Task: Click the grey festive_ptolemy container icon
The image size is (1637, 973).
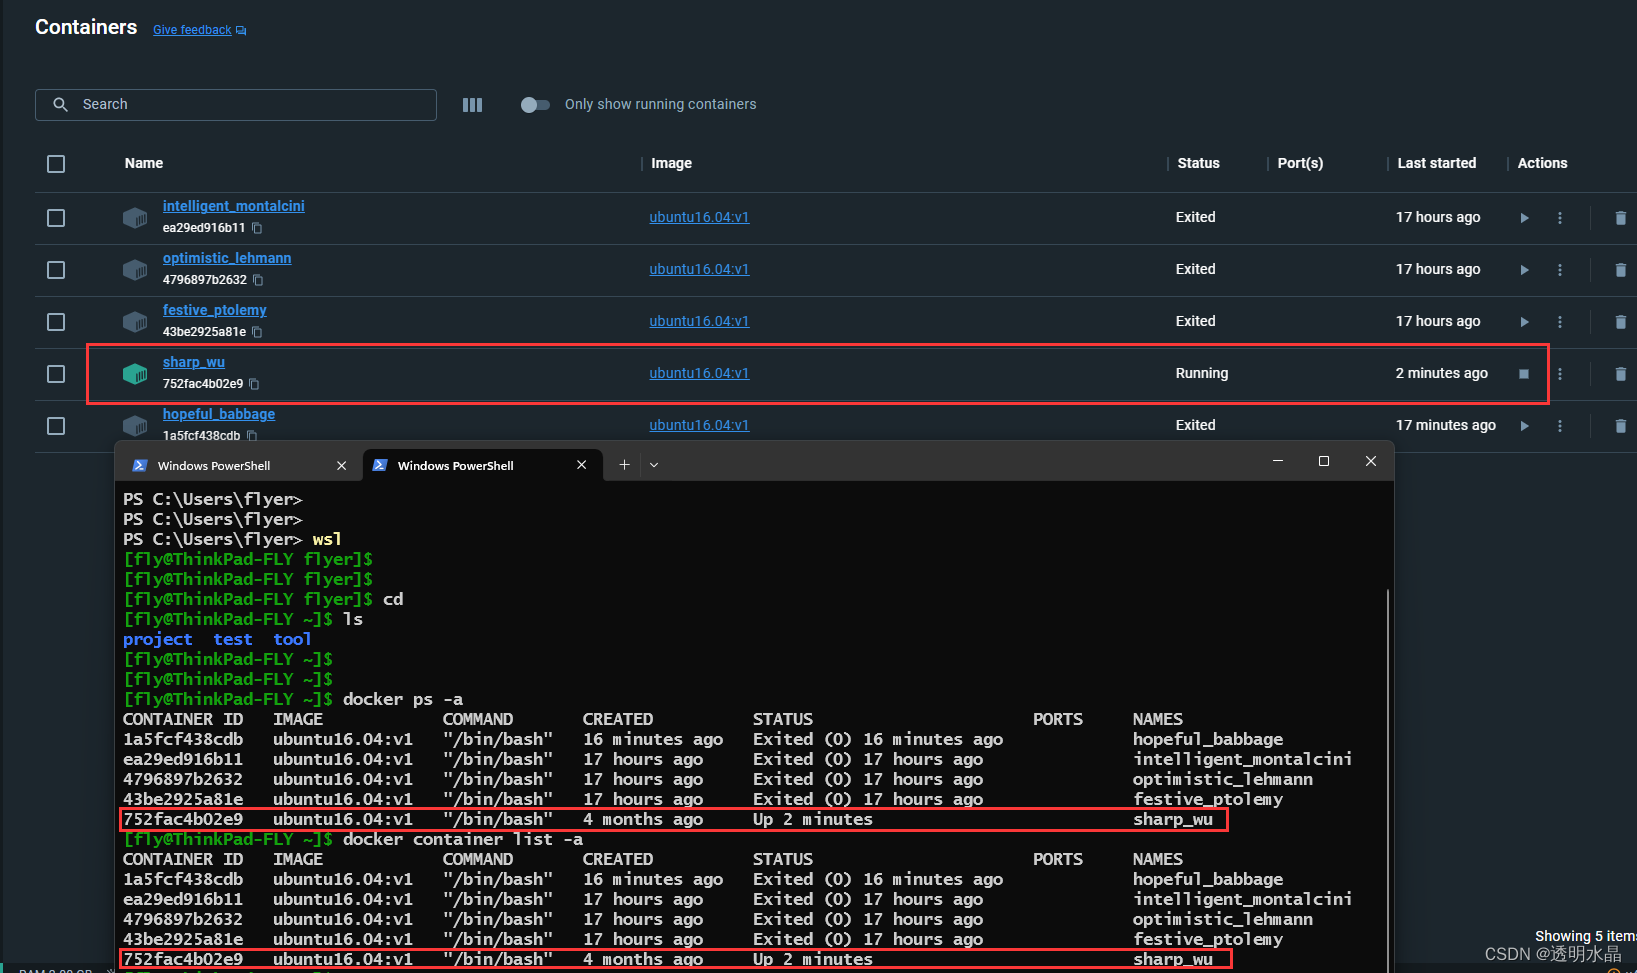Action: pyautogui.click(x=135, y=322)
